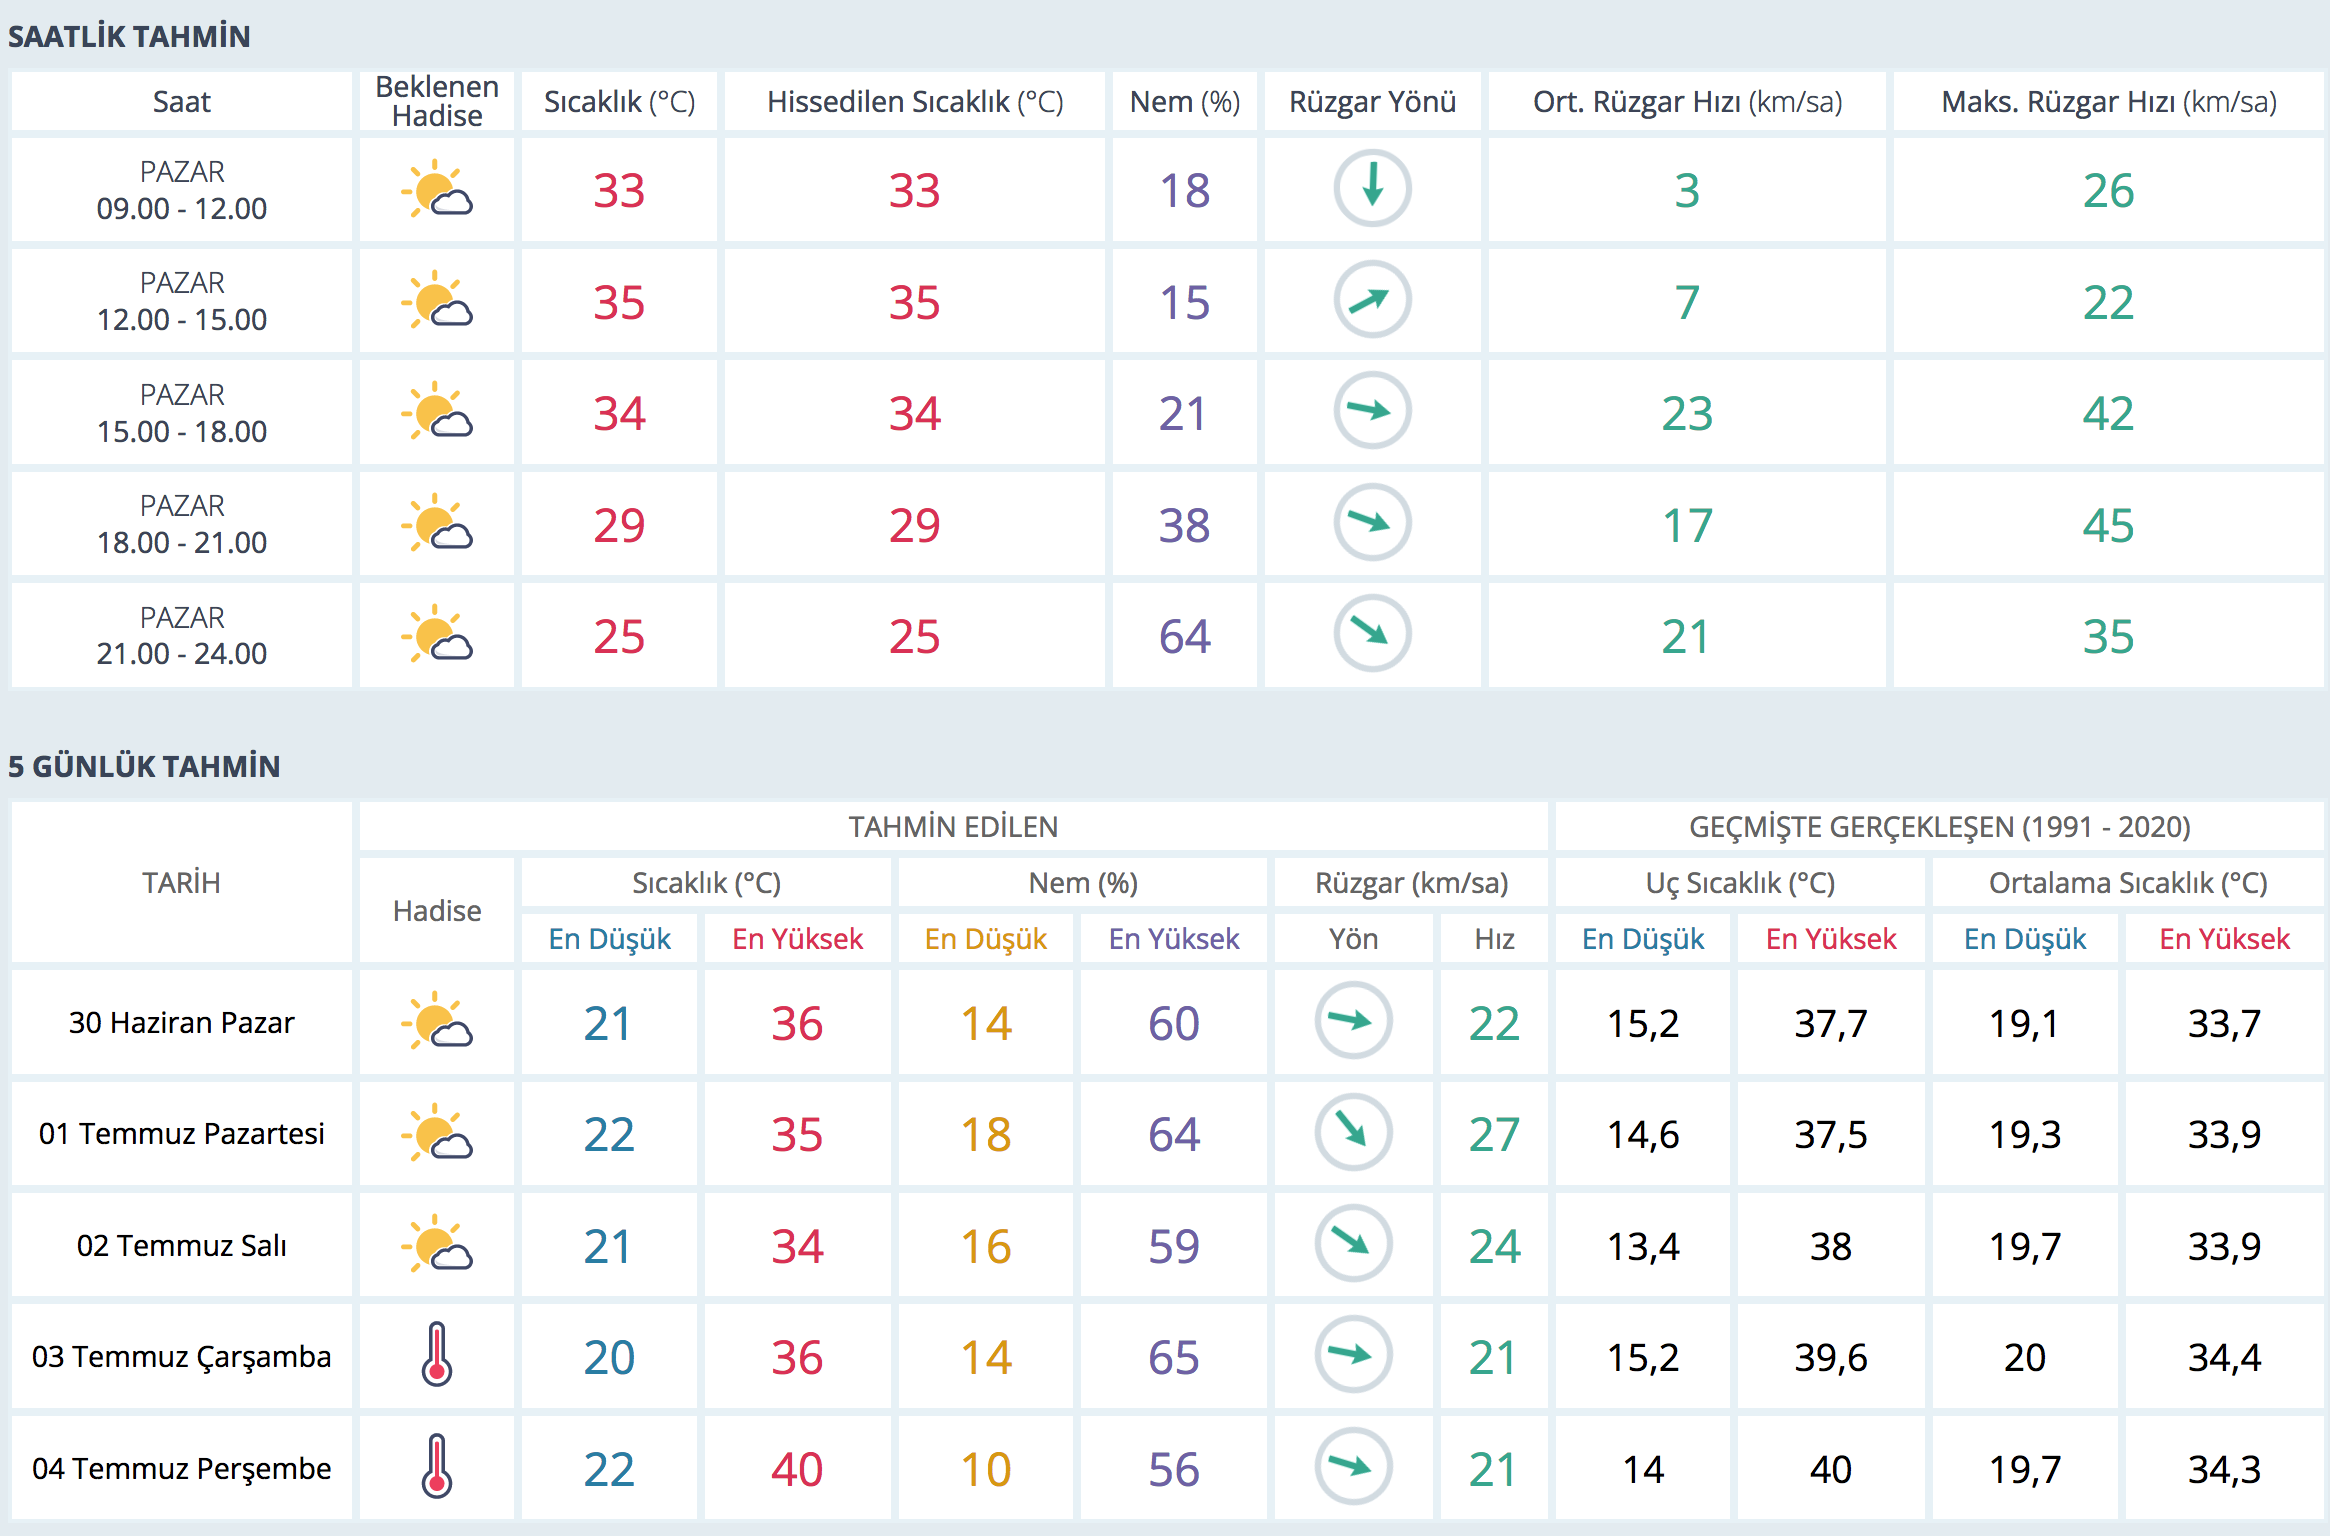Viewport: 2330px width, 1536px height.
Task: Select the Hissedilen Sıcaklık column header
Action: (914, 102)
